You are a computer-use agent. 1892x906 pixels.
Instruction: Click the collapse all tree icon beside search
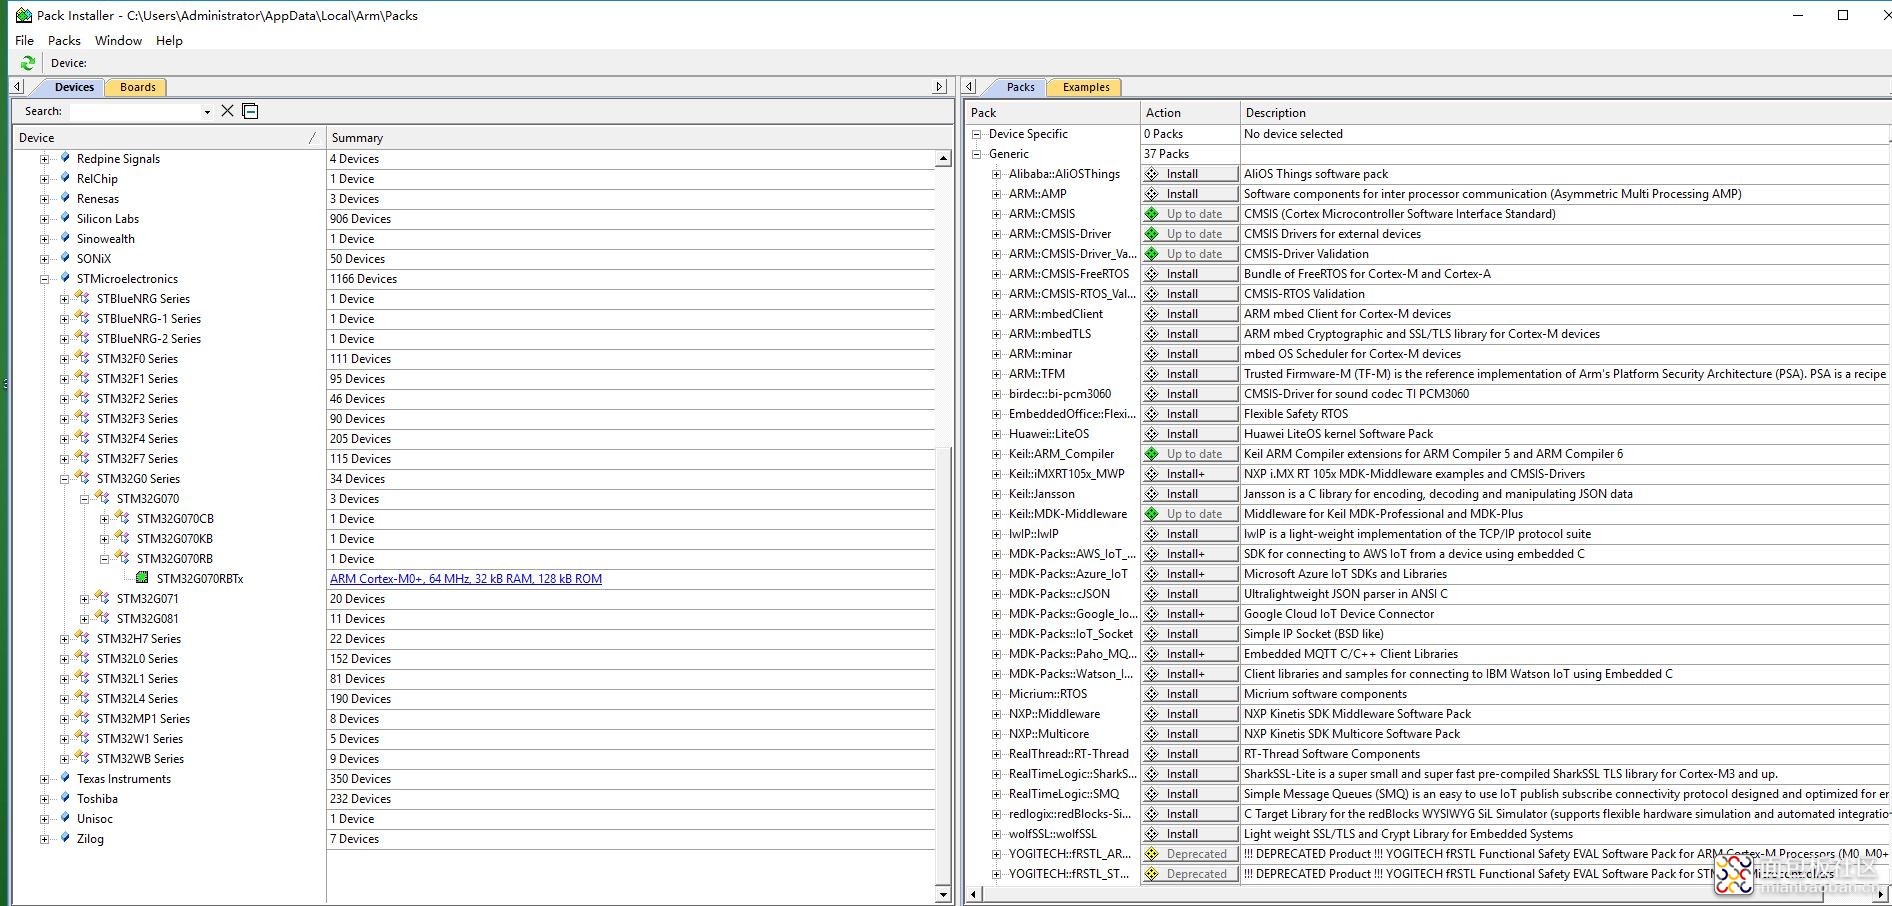pyautogui.click(x=251, y=111)
